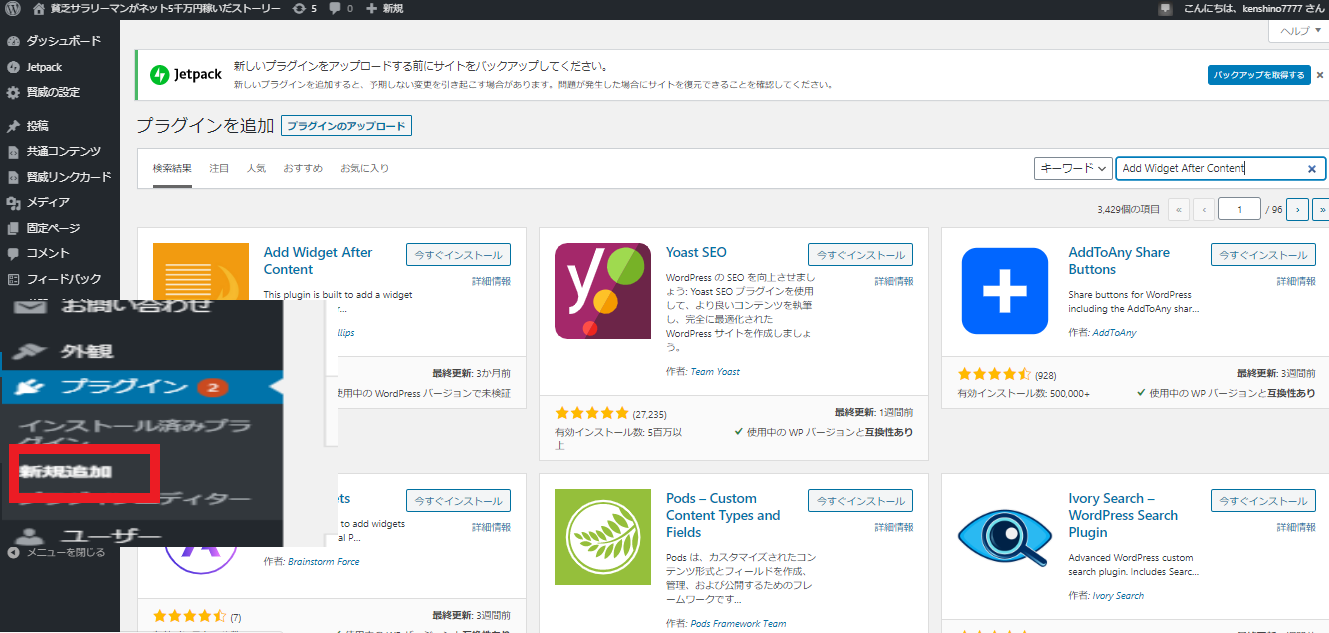Switch to the 注目 tab

coord(219,168)
